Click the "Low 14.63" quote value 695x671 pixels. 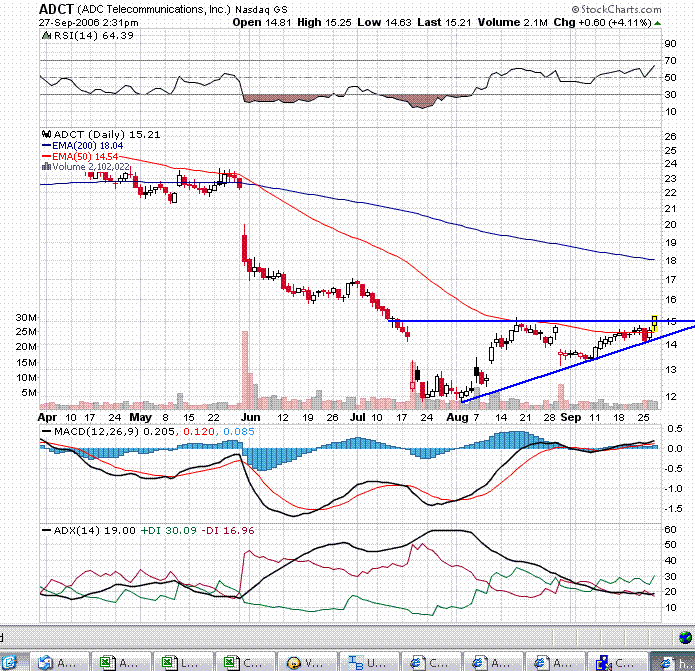tap(384, 22)
